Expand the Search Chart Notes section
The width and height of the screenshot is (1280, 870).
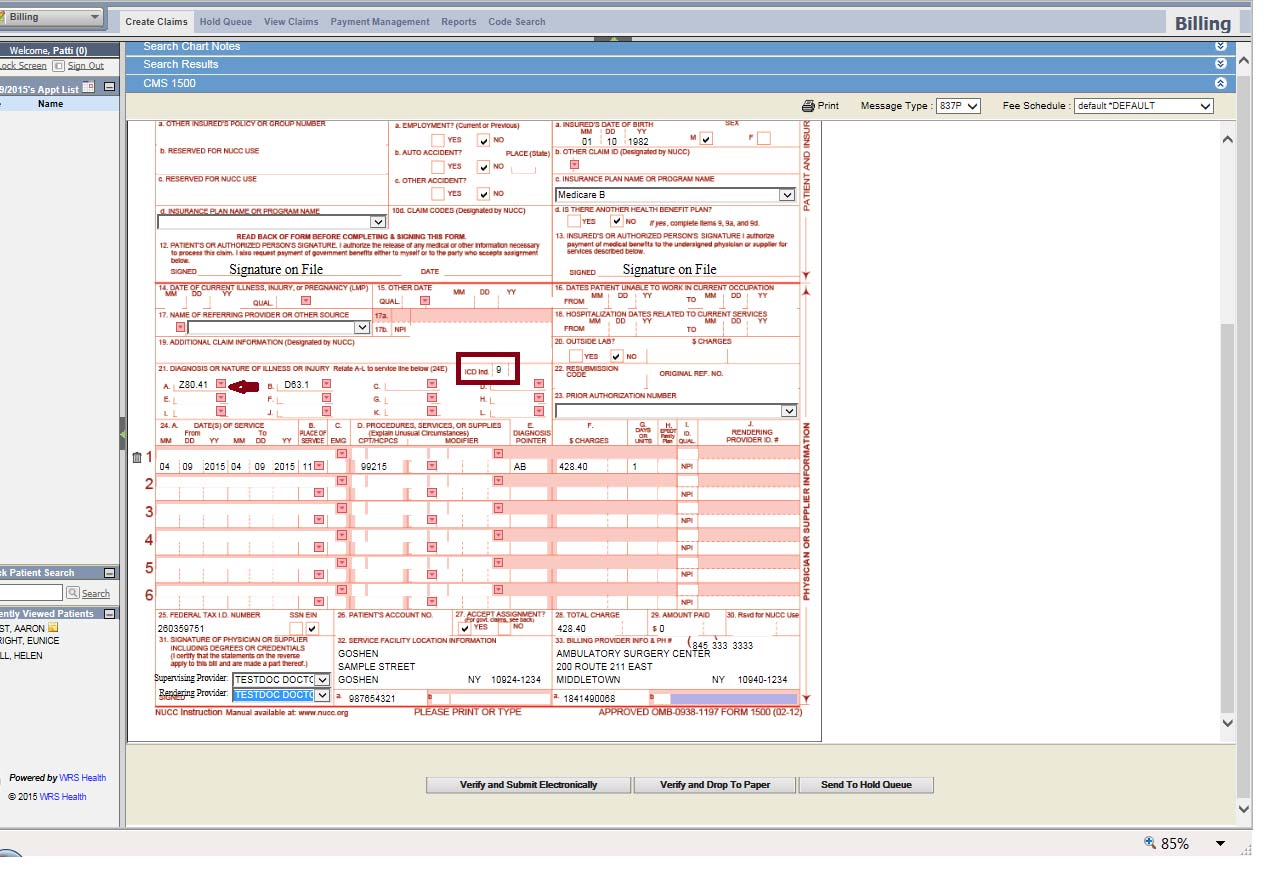pos(1220,46)
